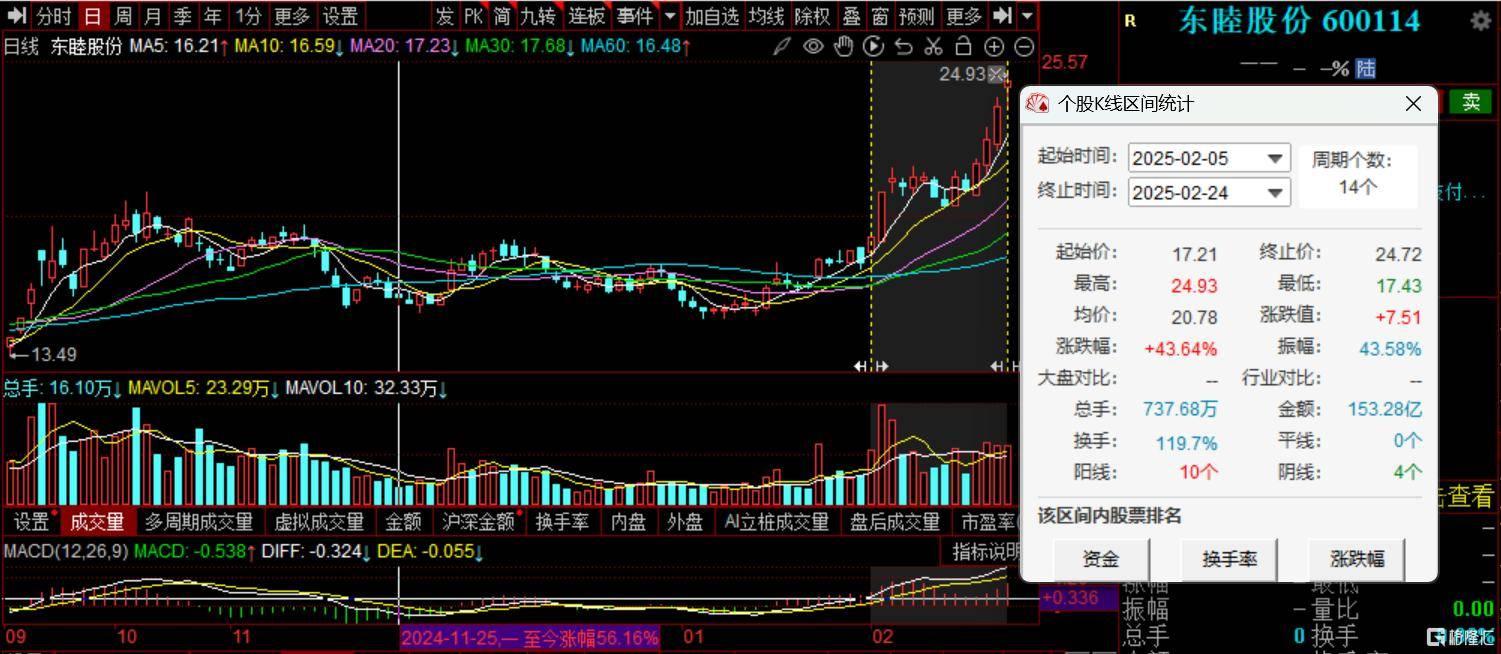Image resolution: width=1501 pixels, height=654 pixels.
Task: Toggle 除权 adjustment in top toolbar
Action: tap(811, 16)
